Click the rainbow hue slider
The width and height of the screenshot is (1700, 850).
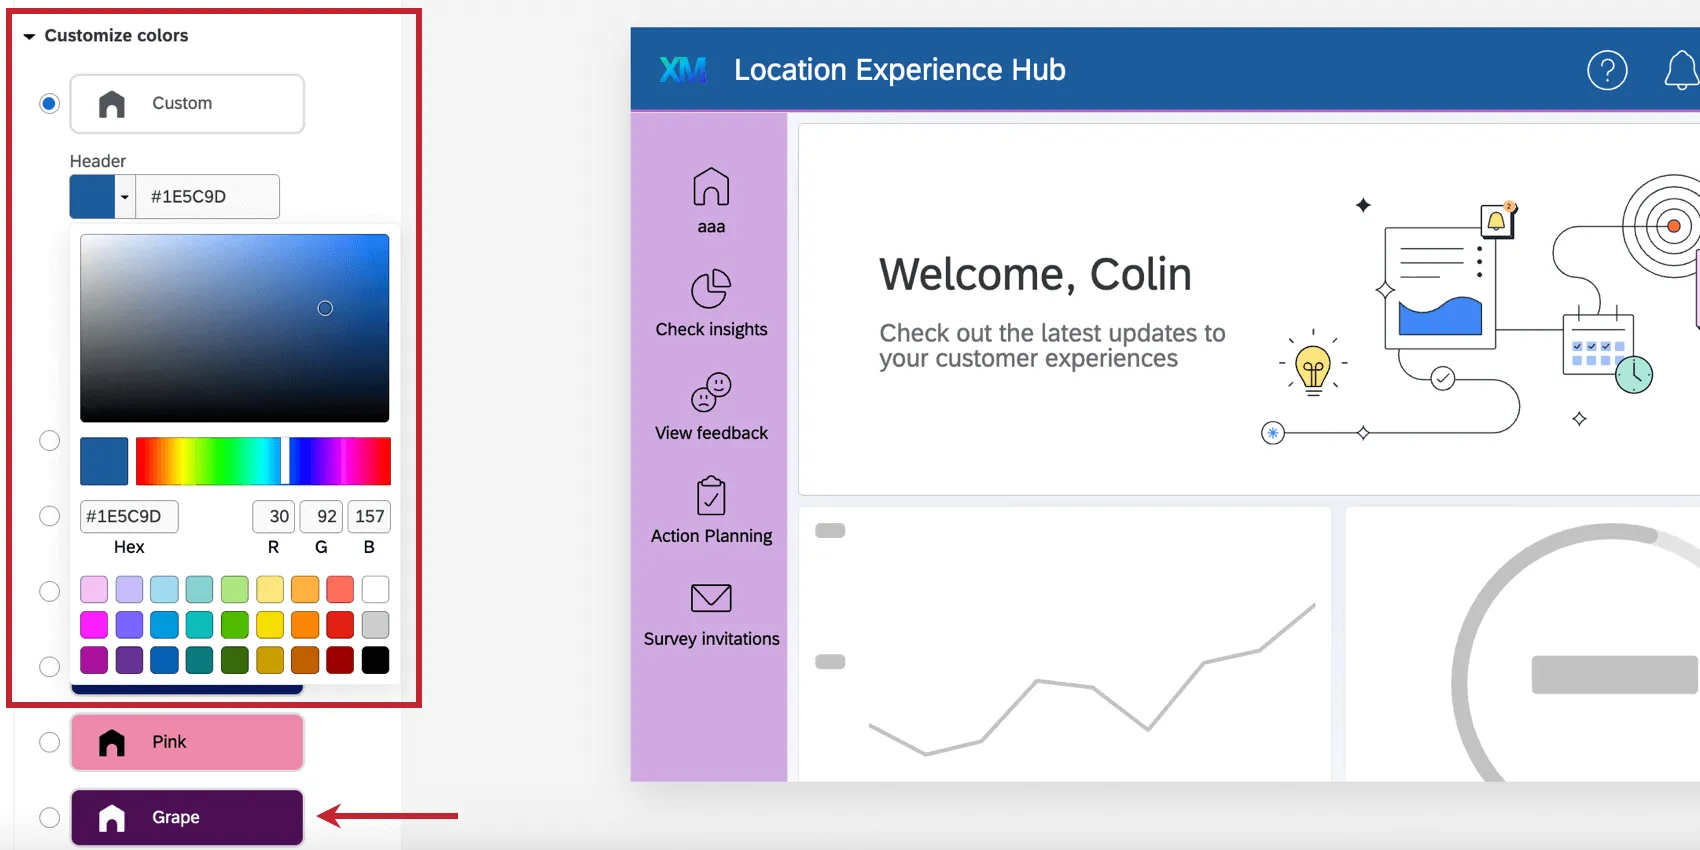263,461
